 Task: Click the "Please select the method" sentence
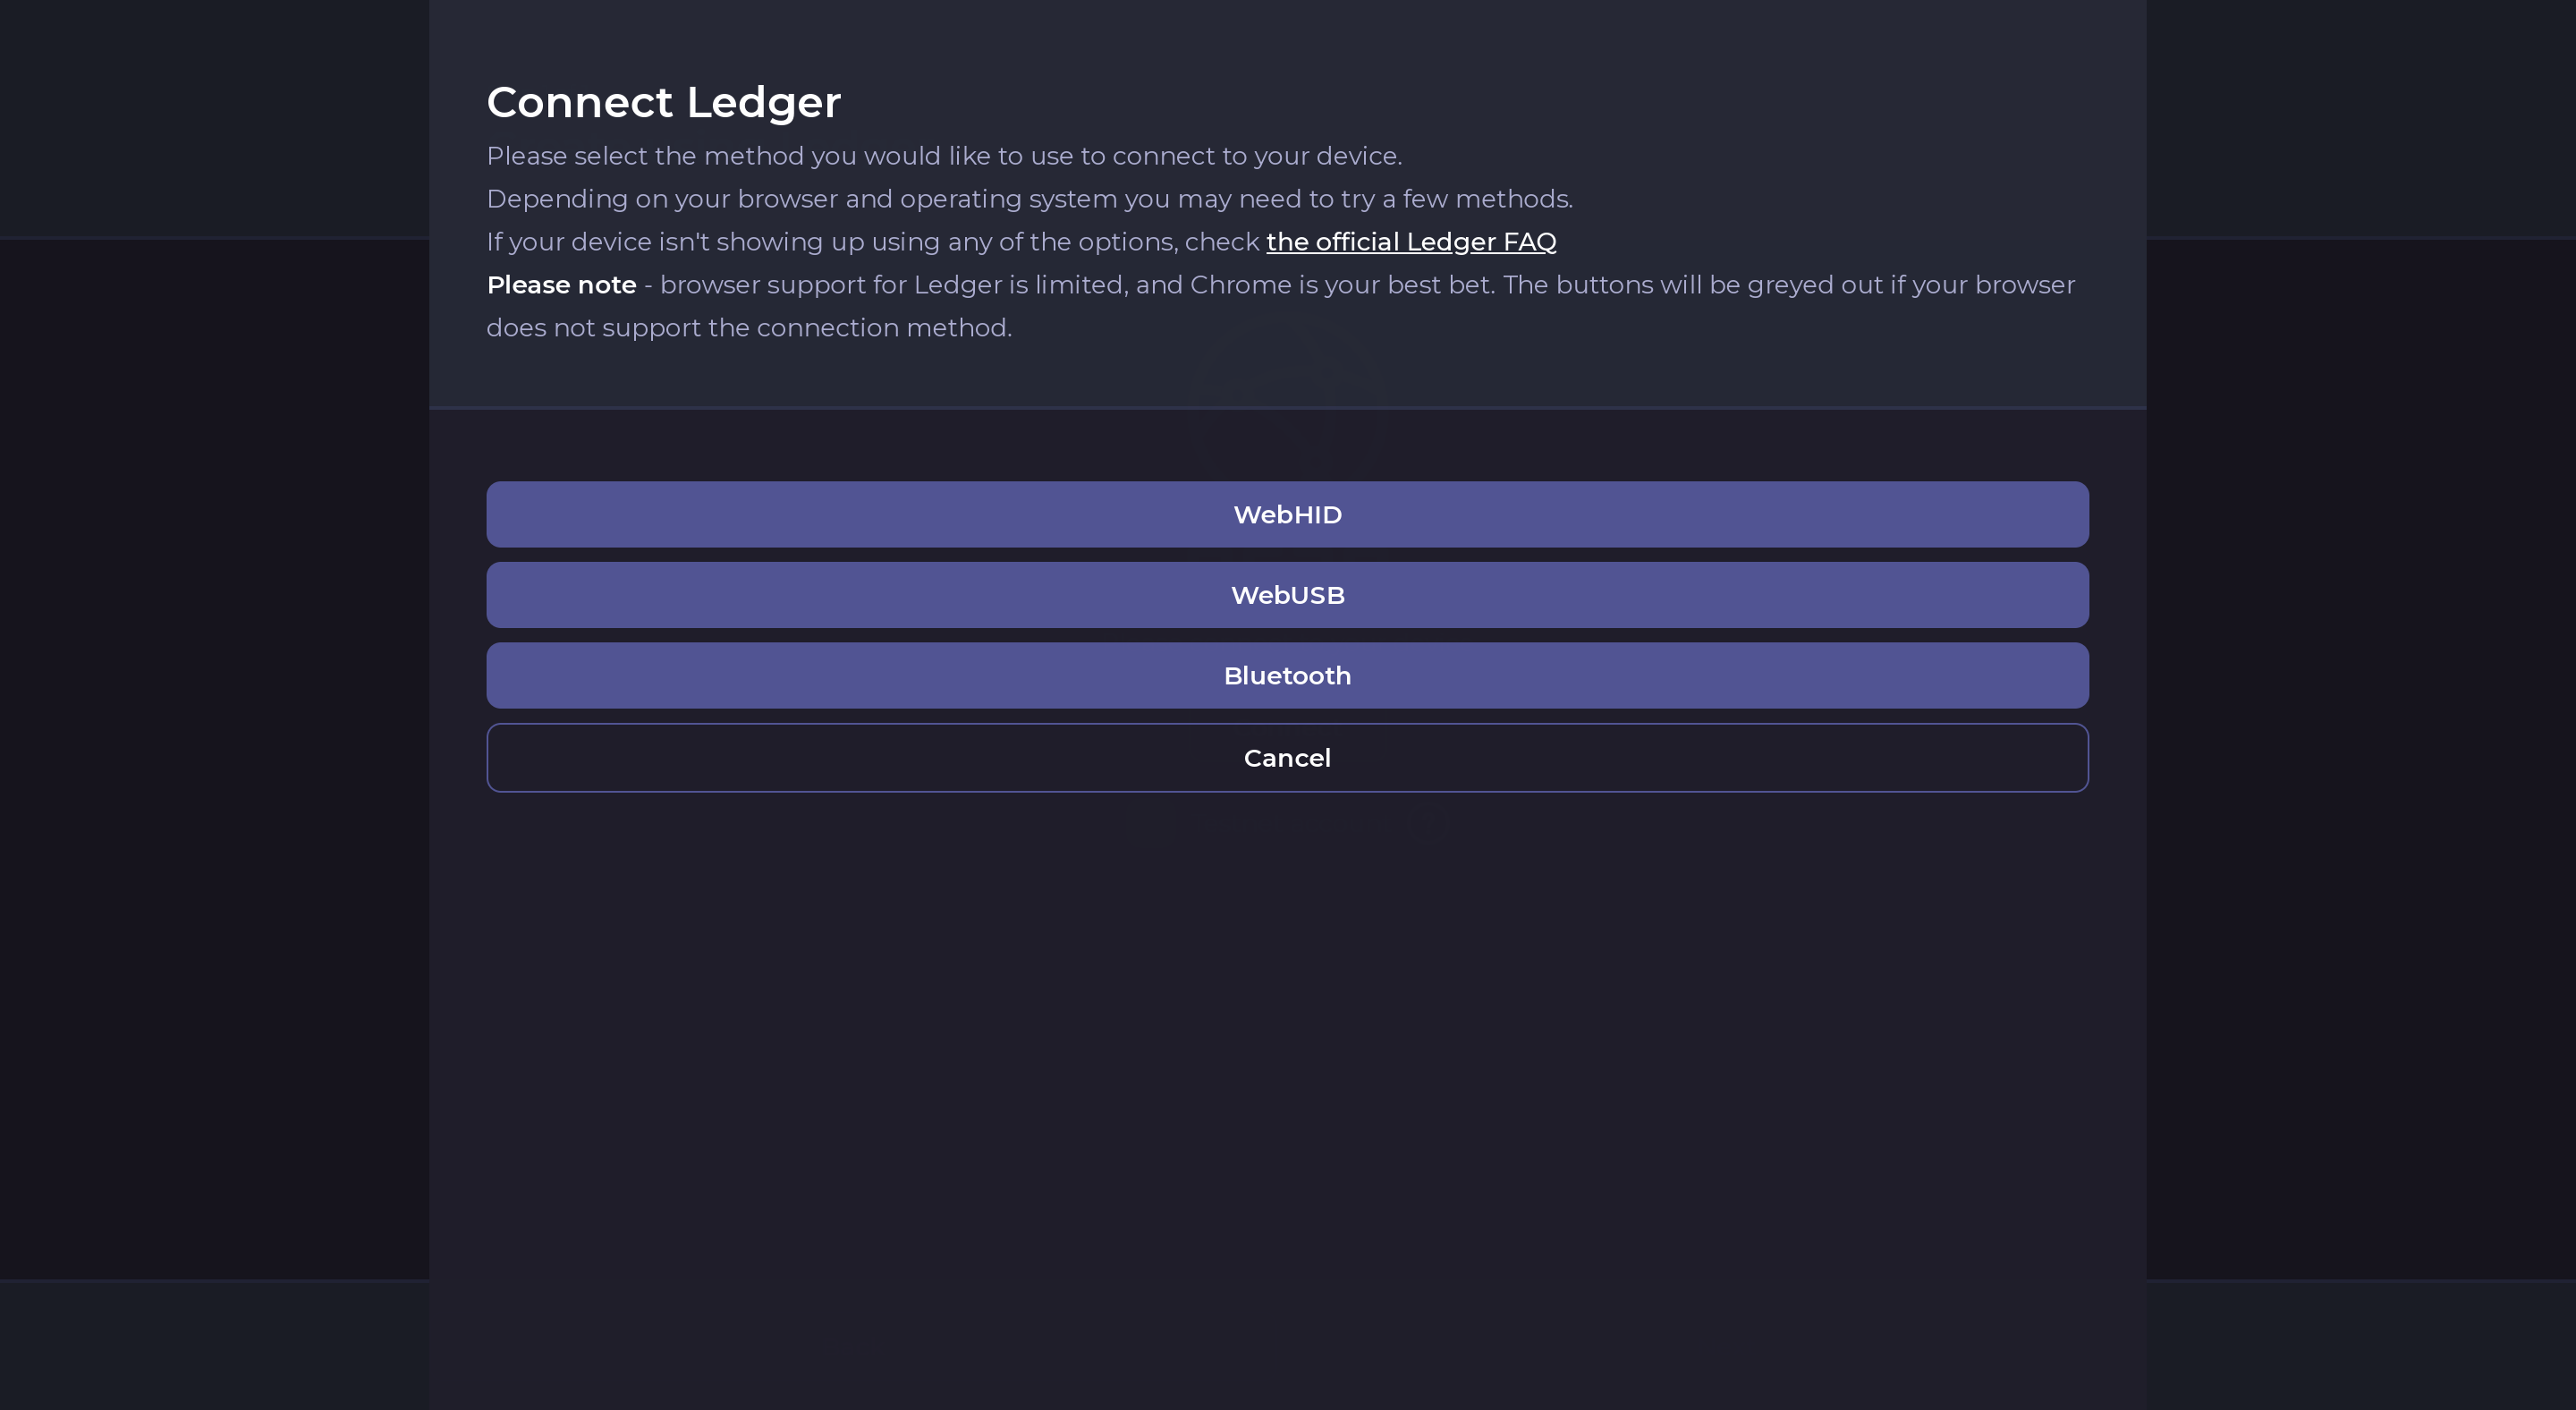coord(943,156)
